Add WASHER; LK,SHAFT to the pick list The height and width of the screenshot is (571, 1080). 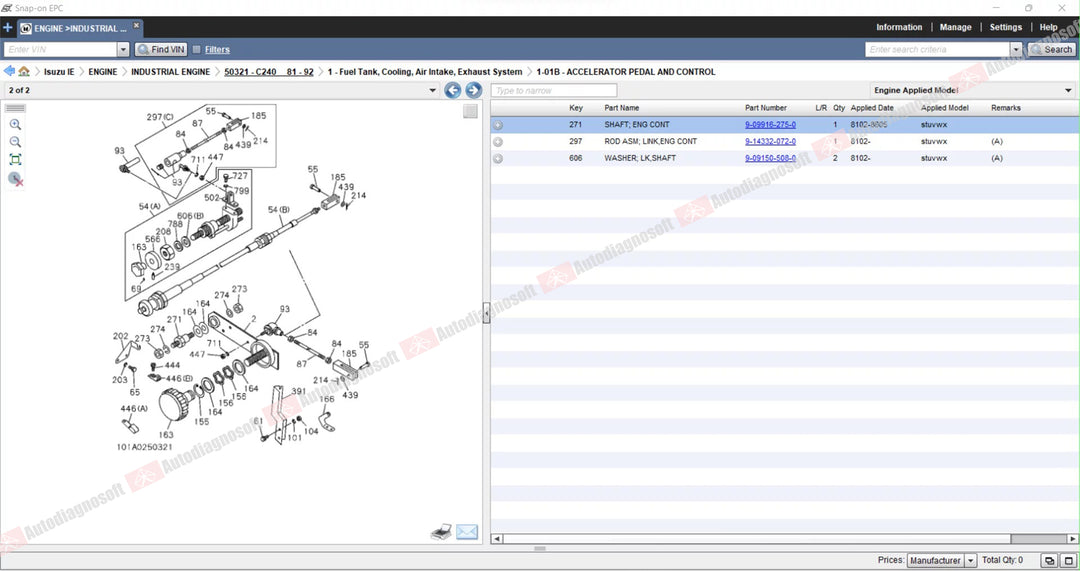pyautogui.click(x=498, y=158)
